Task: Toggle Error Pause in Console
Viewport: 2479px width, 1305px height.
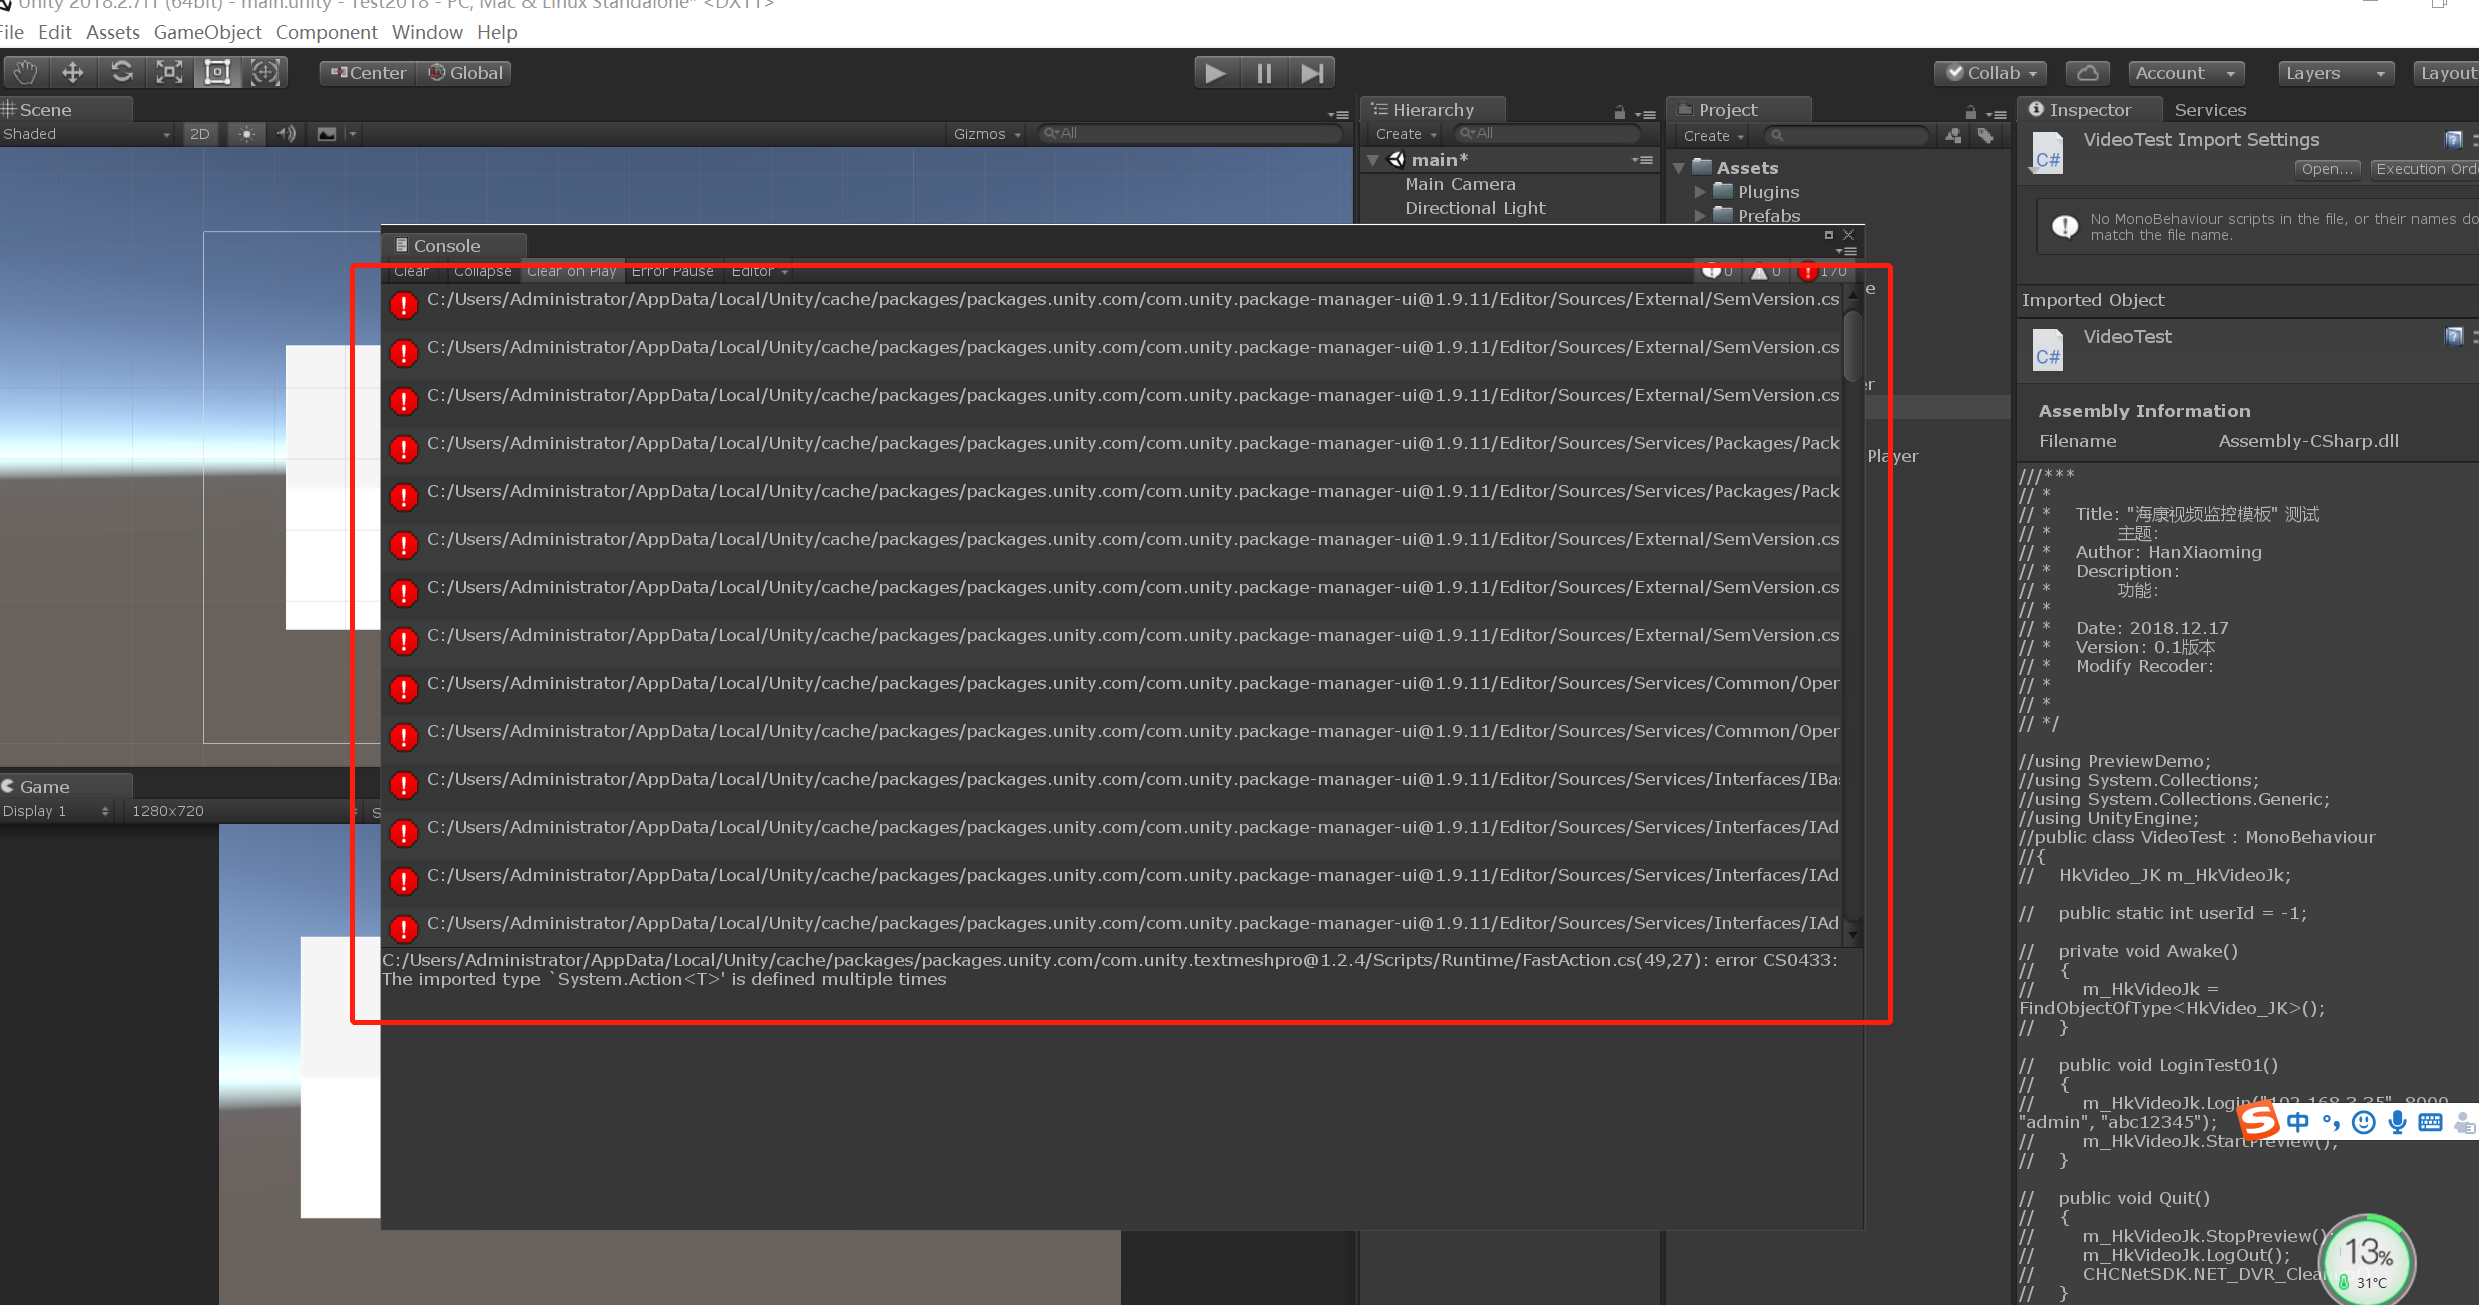Action: (x=673, y=271)
